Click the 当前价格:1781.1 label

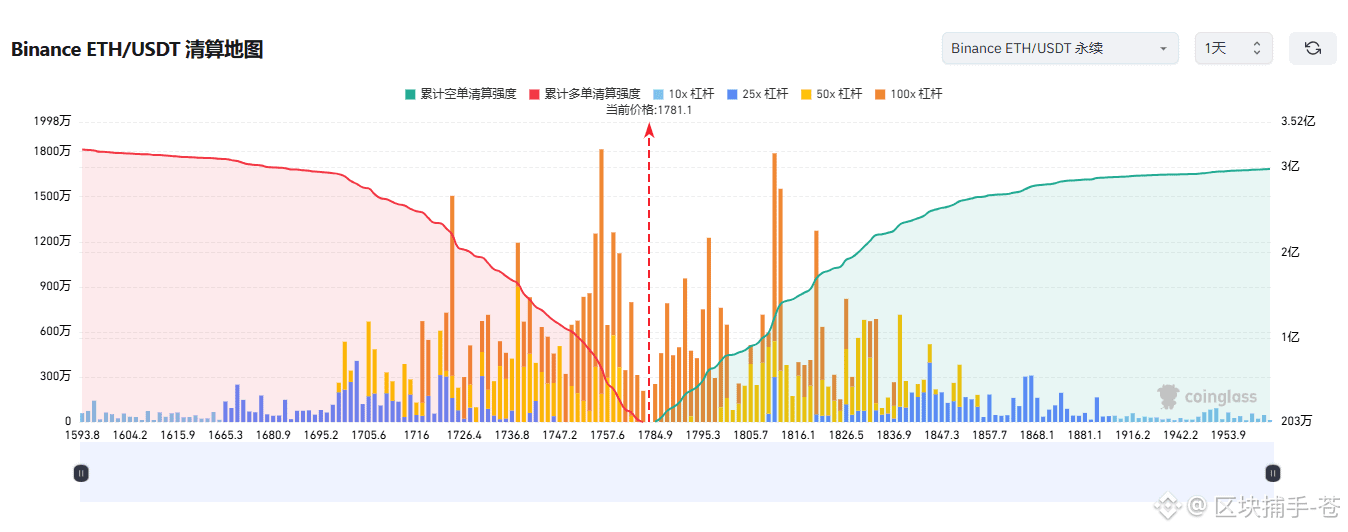[649, 110]
